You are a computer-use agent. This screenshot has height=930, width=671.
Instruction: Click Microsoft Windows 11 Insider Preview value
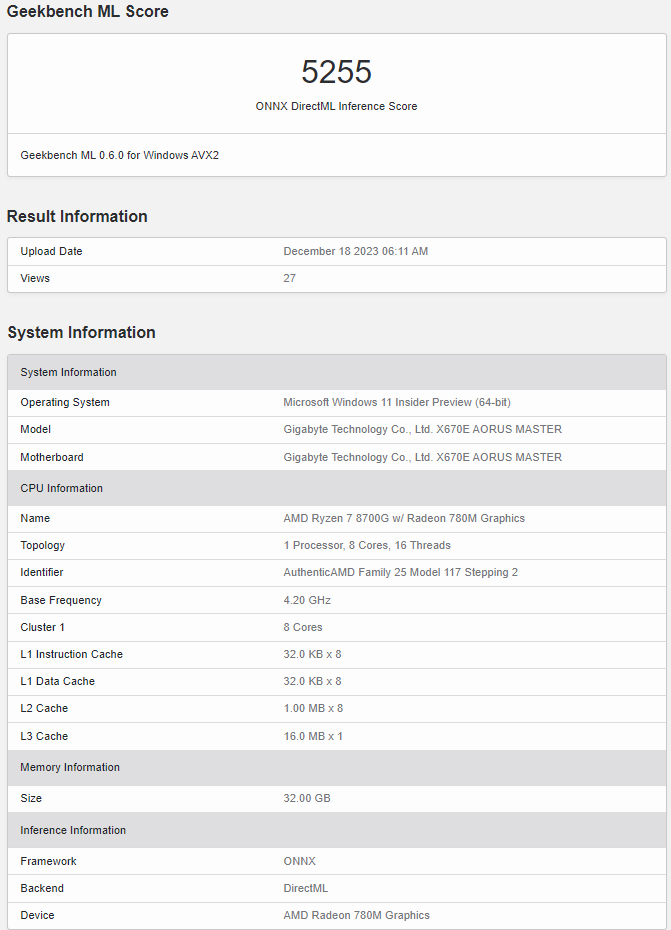click(397, 402)
